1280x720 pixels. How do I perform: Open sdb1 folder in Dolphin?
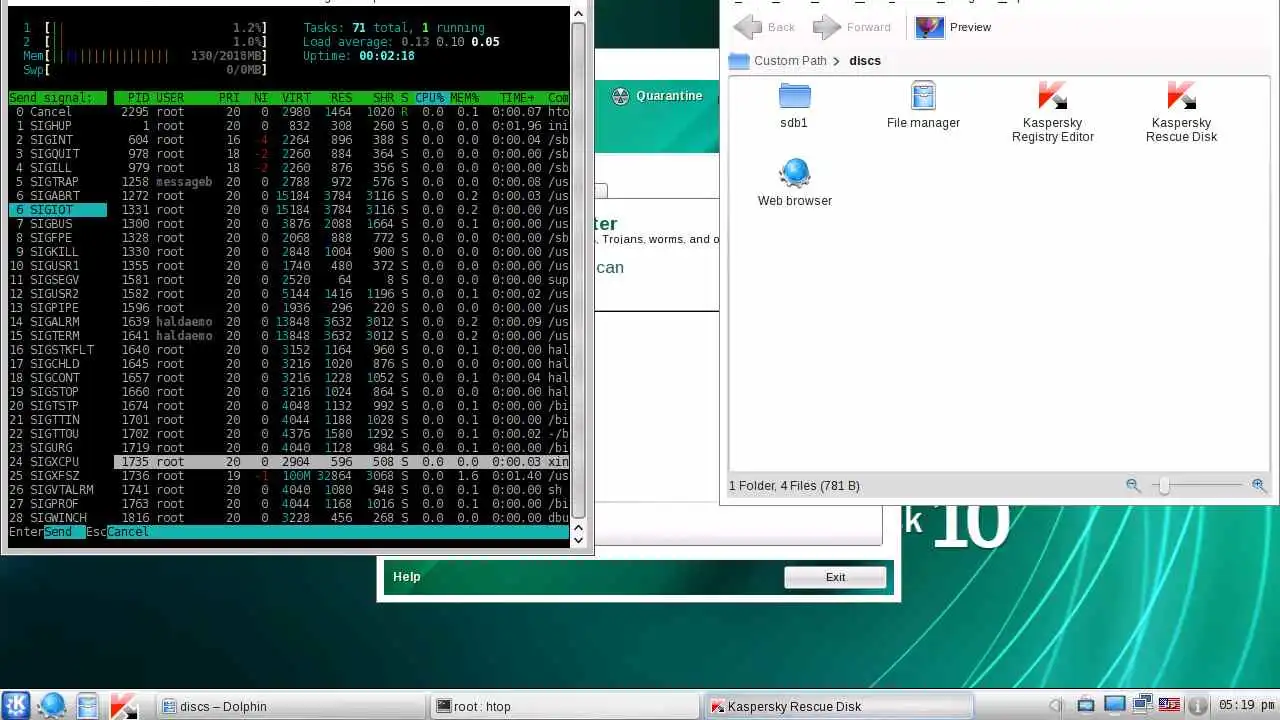pyautogui.click(x=794, y=106)
